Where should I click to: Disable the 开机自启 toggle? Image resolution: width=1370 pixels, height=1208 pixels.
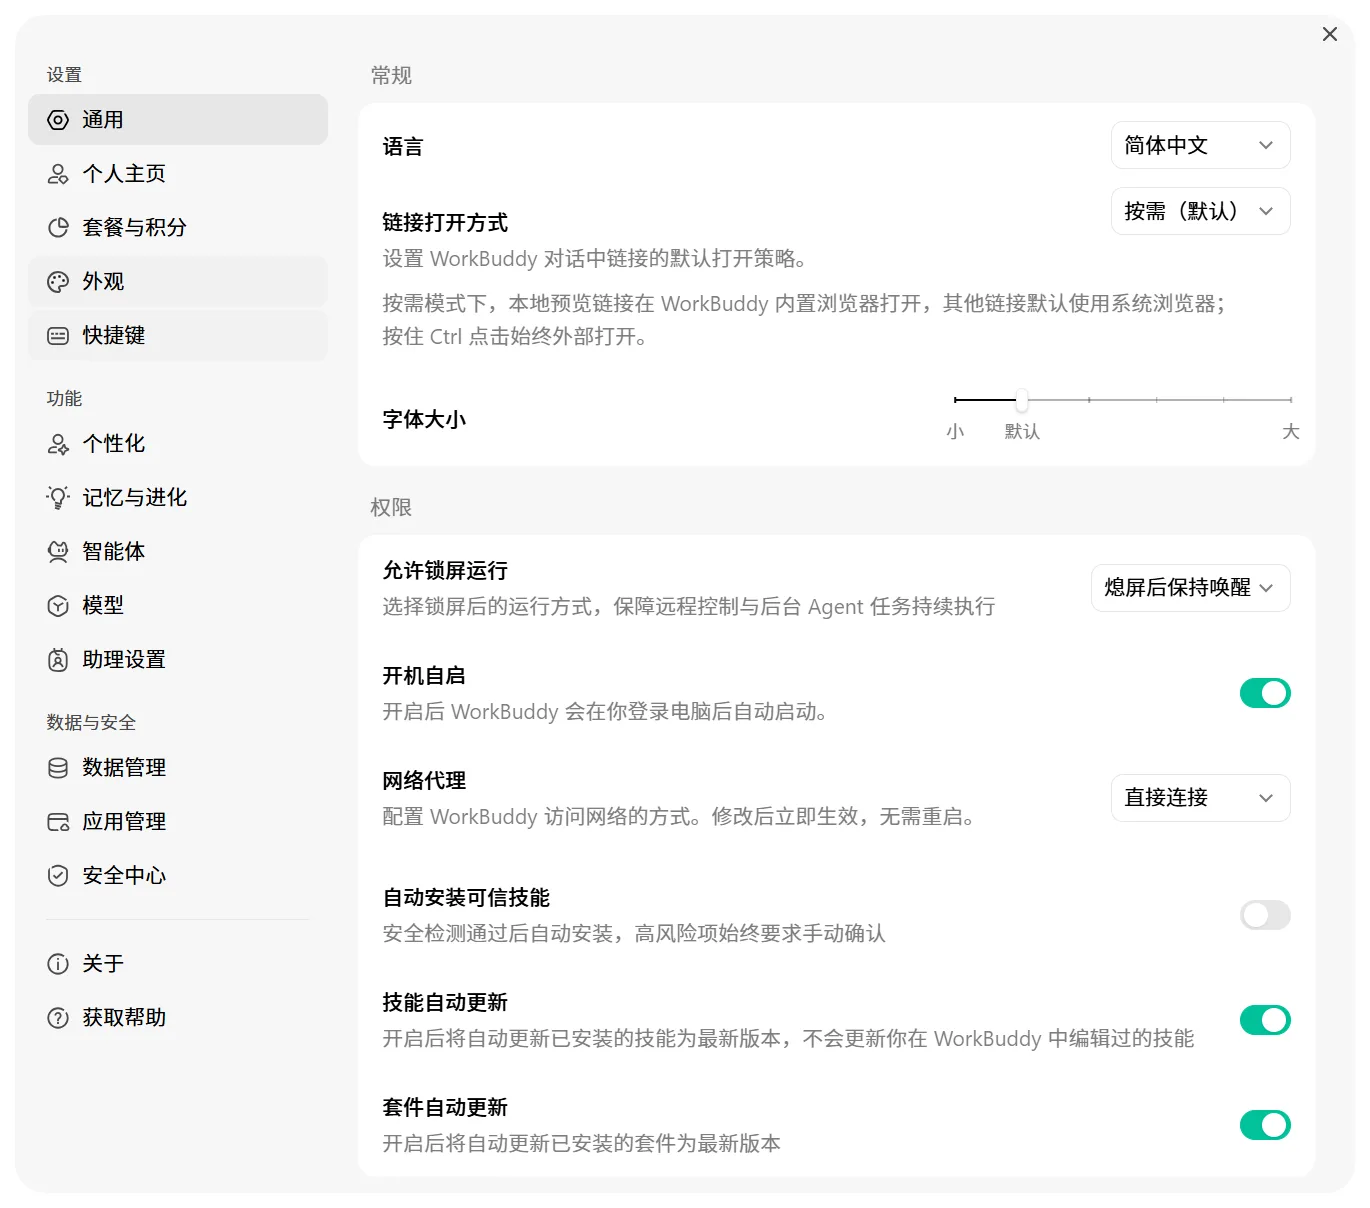coord(1265,693)
